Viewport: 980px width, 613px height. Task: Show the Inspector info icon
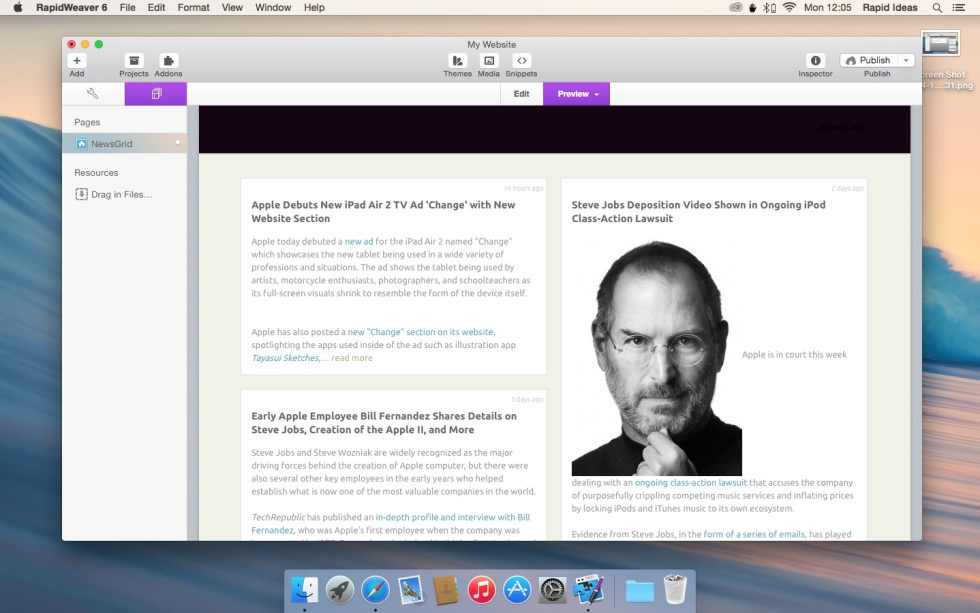[x=815, y=61]
